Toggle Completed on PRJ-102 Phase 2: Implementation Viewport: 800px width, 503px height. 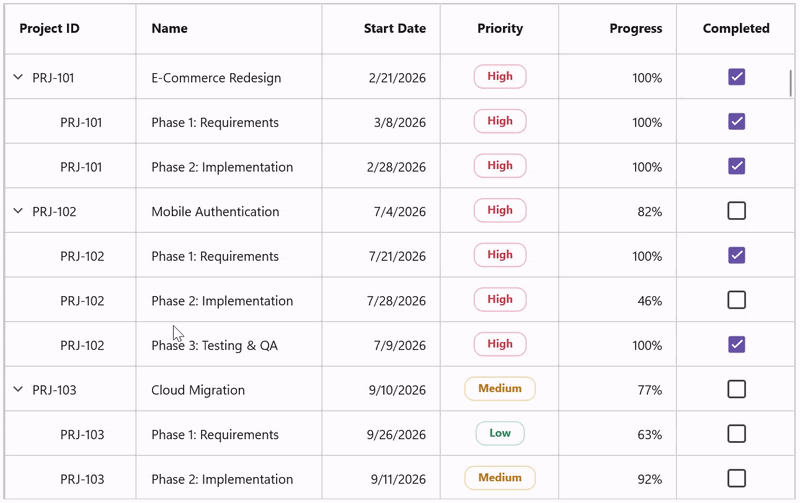click(x=736, y=300)
